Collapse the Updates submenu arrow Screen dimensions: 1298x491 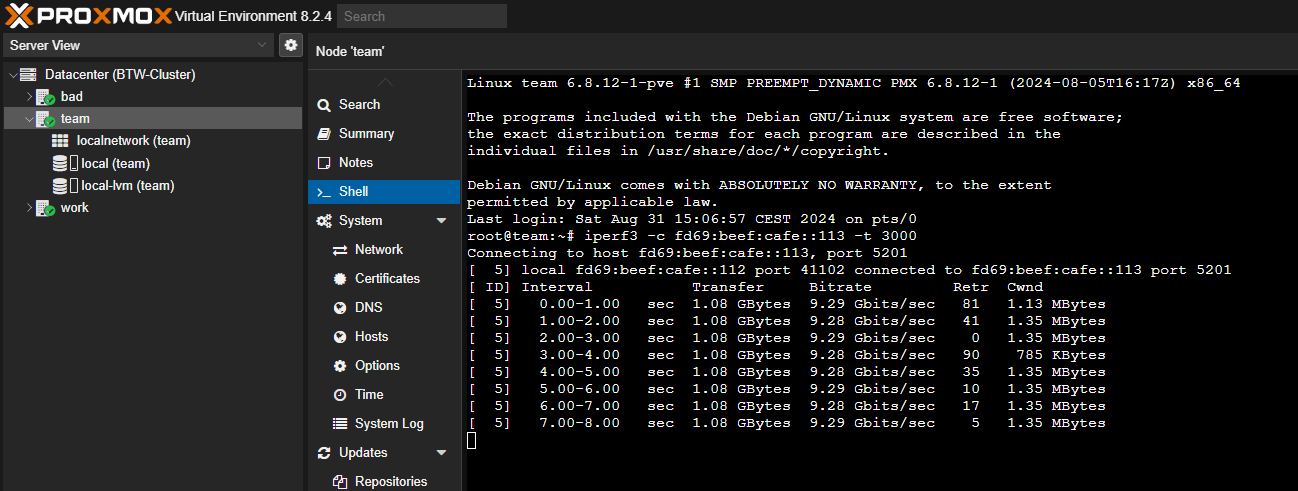441,453
